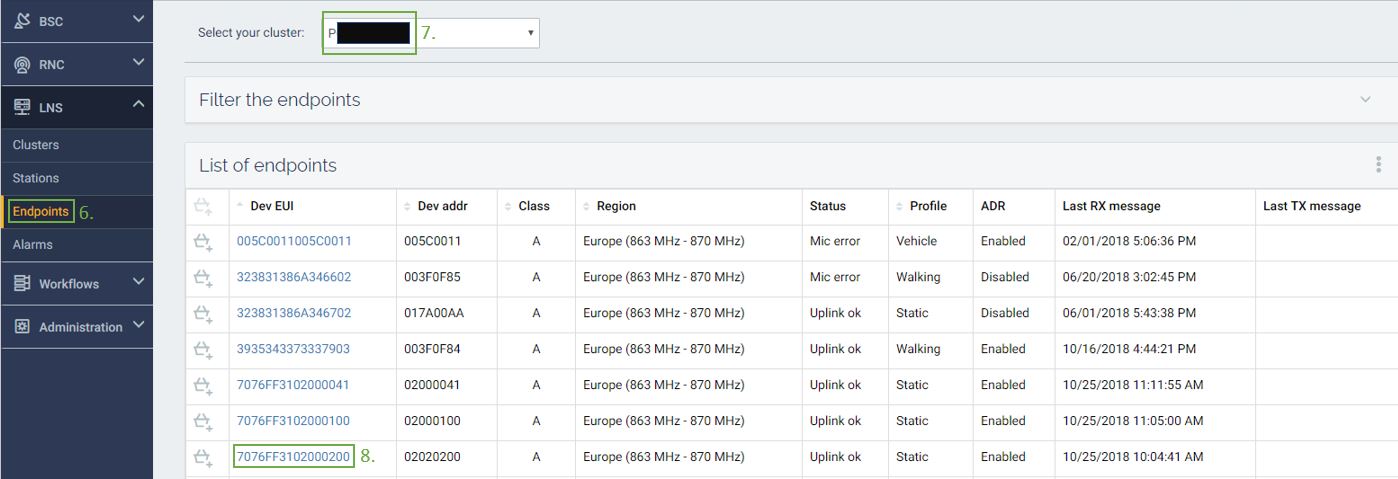This screenshot has width=1398, height=479.
Task: Open the three-dot menu for List of endpoints
Action: pyautogui.click(x=1378, y=165)
